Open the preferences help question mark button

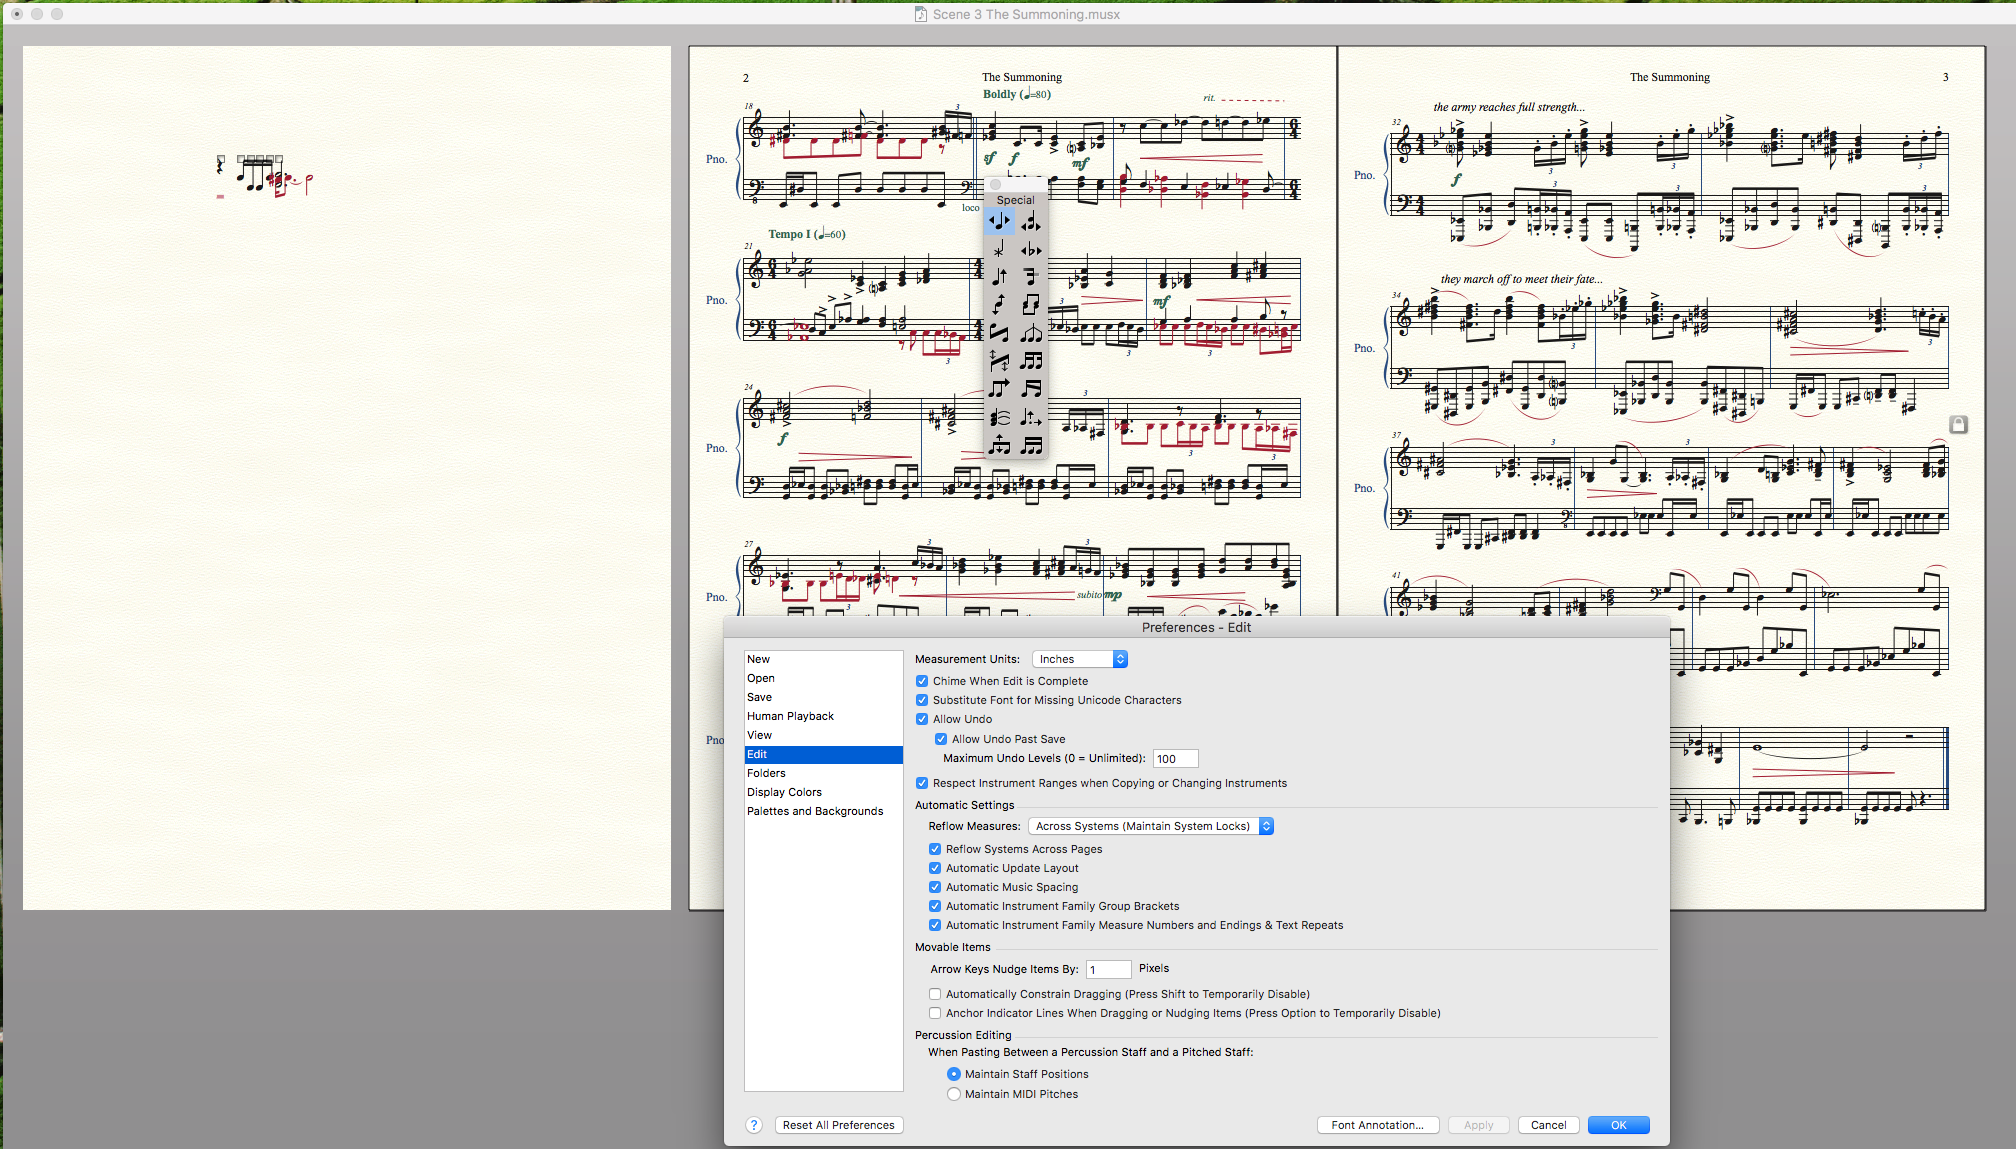[754, 1125]
